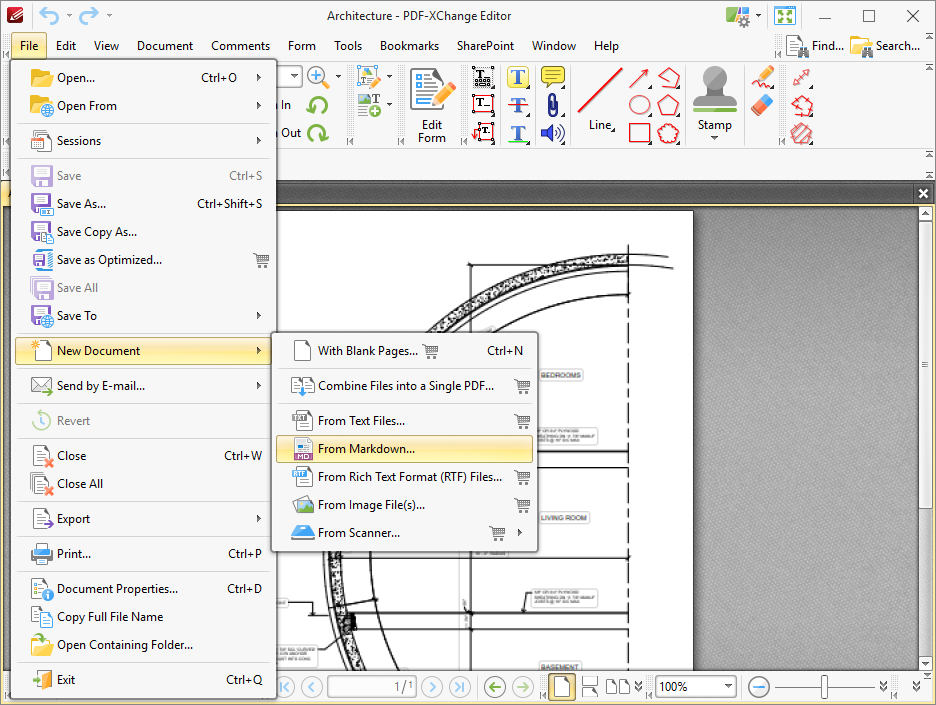The height and width of the screenshot is (705, 936).
Task: Rotate view with the counter-clockwise green arrow
Action: click(318, 106)
